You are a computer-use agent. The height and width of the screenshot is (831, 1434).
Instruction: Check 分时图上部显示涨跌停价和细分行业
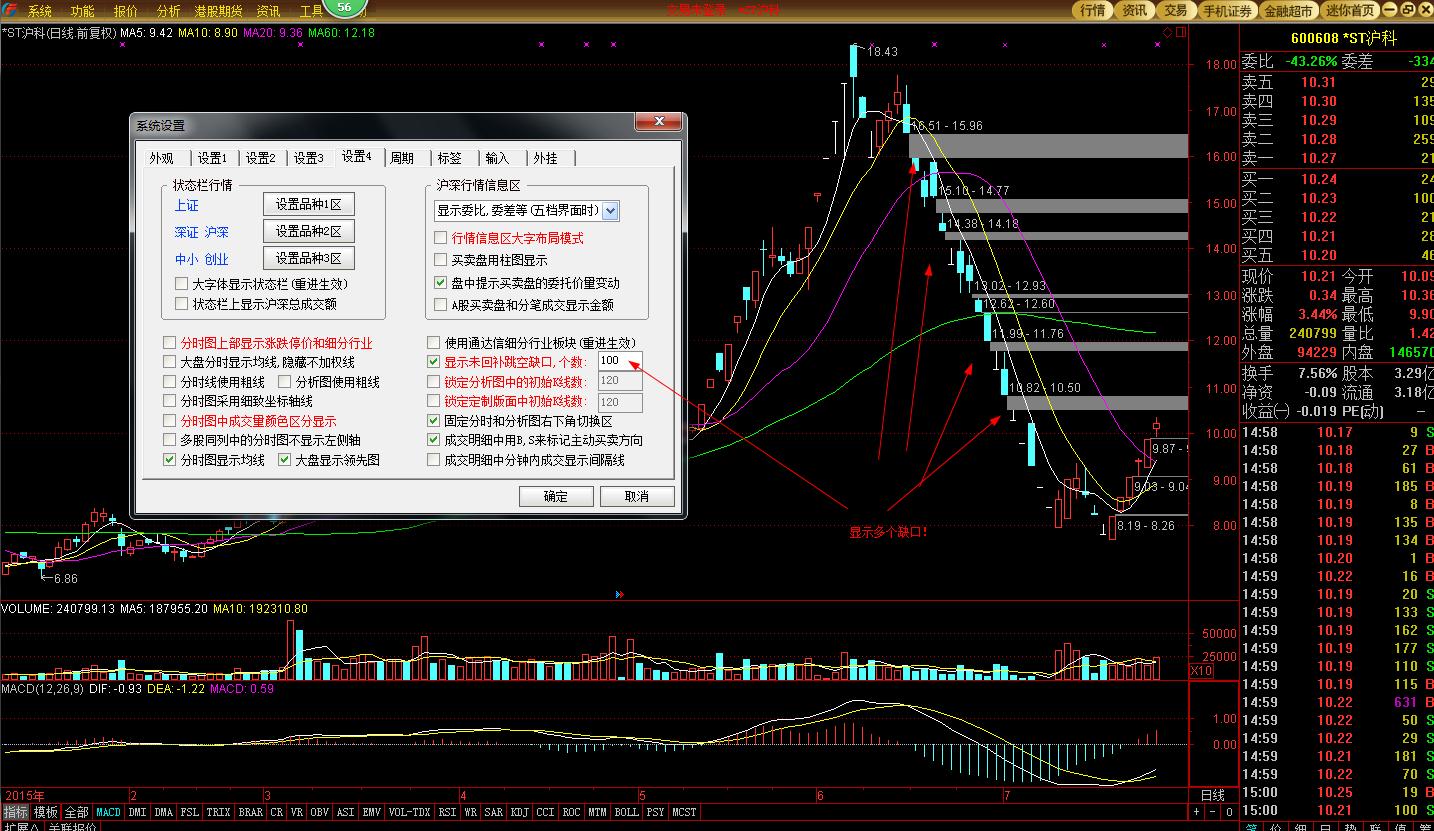[169, 343]
